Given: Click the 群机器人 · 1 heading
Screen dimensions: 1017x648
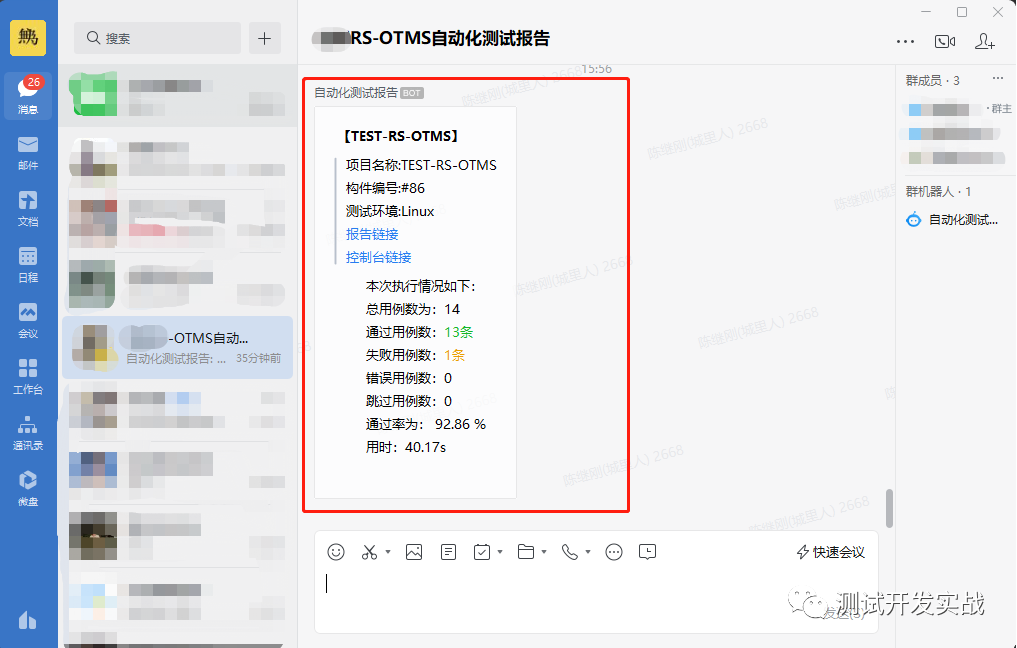Looking at the screenshot, I should coord(938,191).
